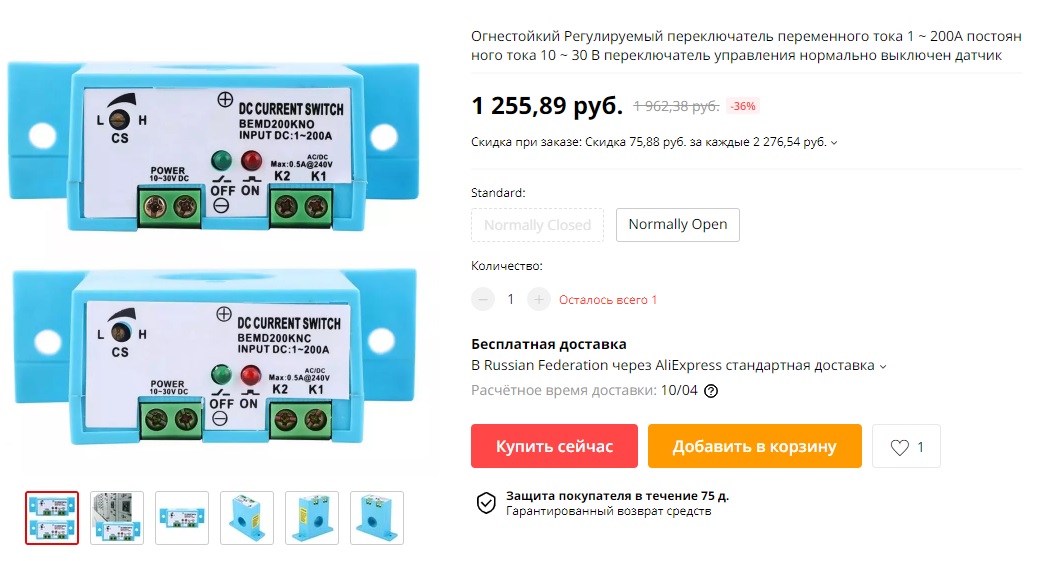Image resolution: width=1038 pixels, height=561 pixels.
Task: Click the Купить сейчас button
Action: coord(554,446)
